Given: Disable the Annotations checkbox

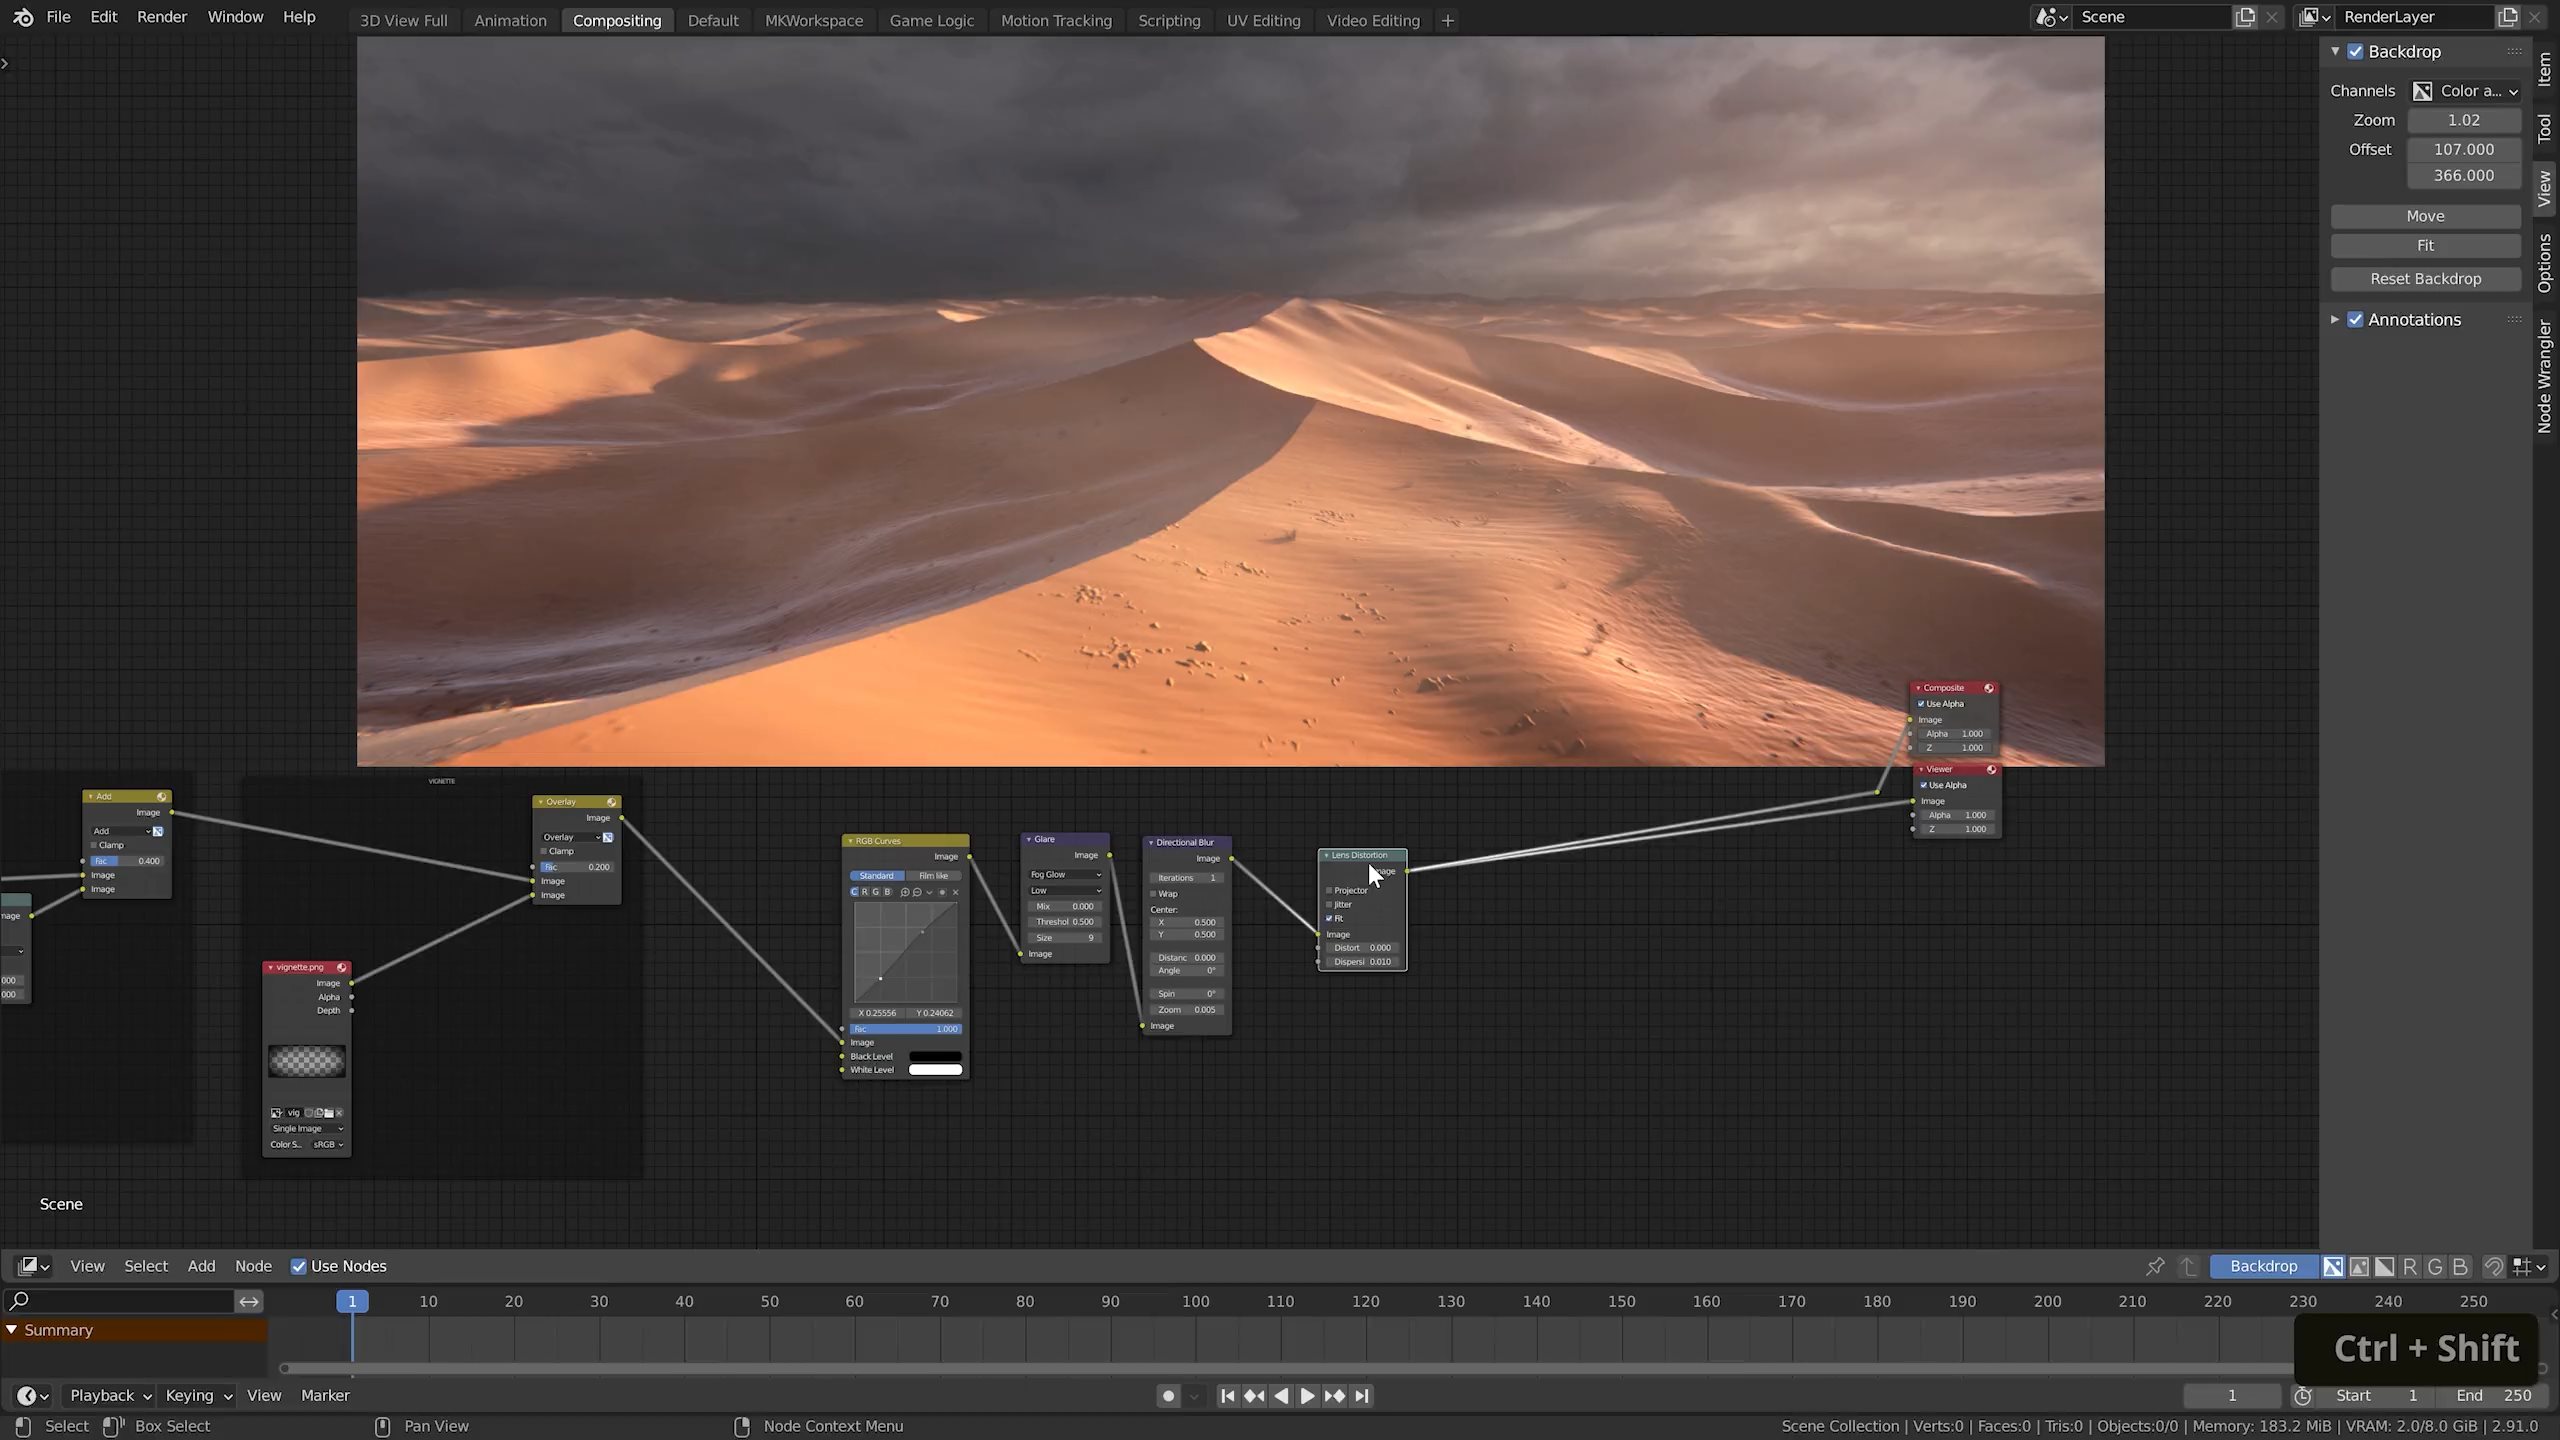Looking at the screenshot, I should (2355, 319).
